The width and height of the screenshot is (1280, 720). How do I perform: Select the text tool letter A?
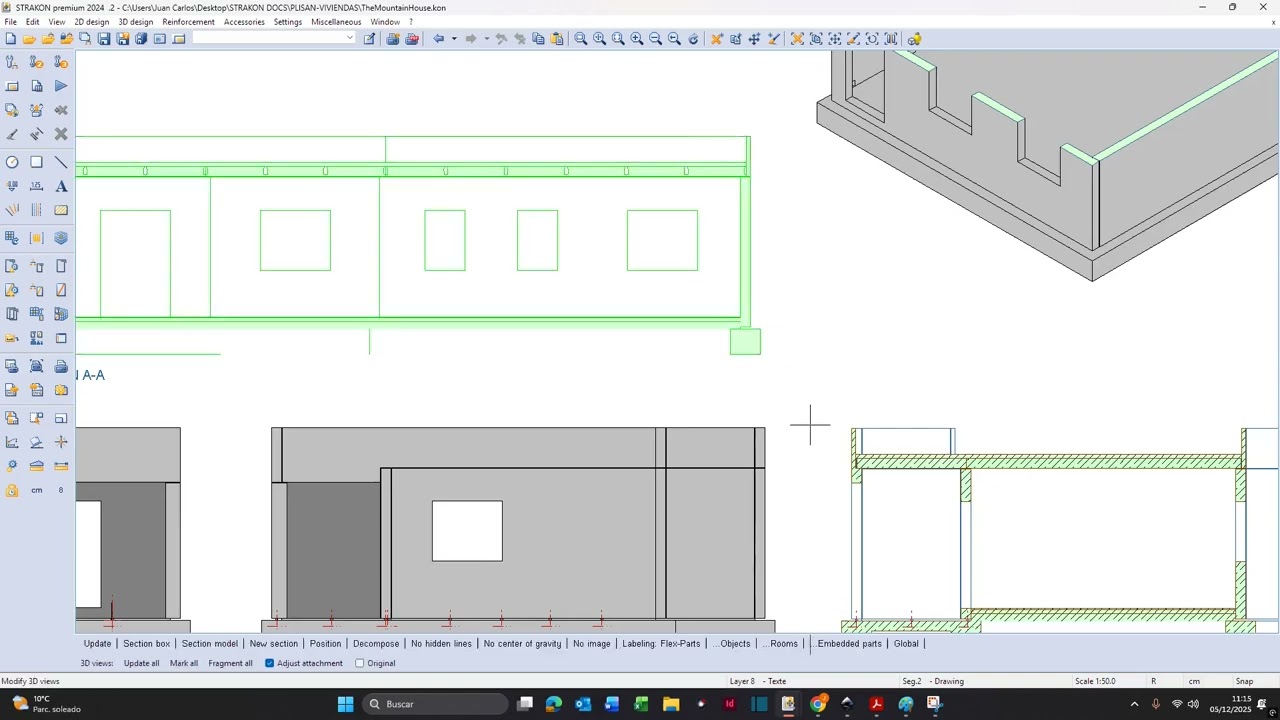point(61,186)
